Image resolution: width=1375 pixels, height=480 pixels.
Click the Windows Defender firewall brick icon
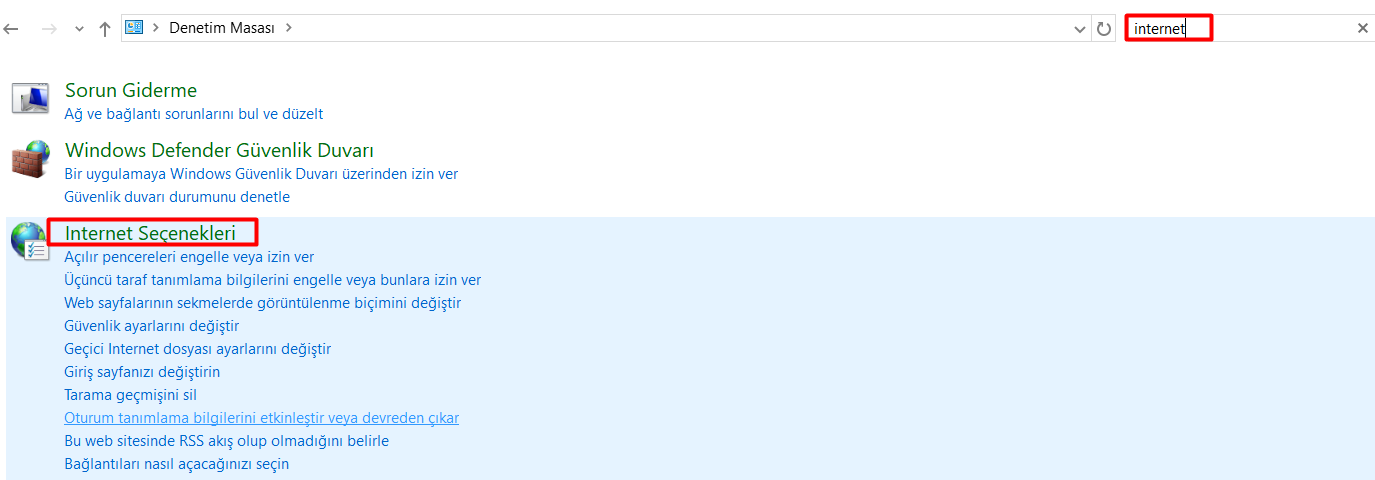[30, 160]
